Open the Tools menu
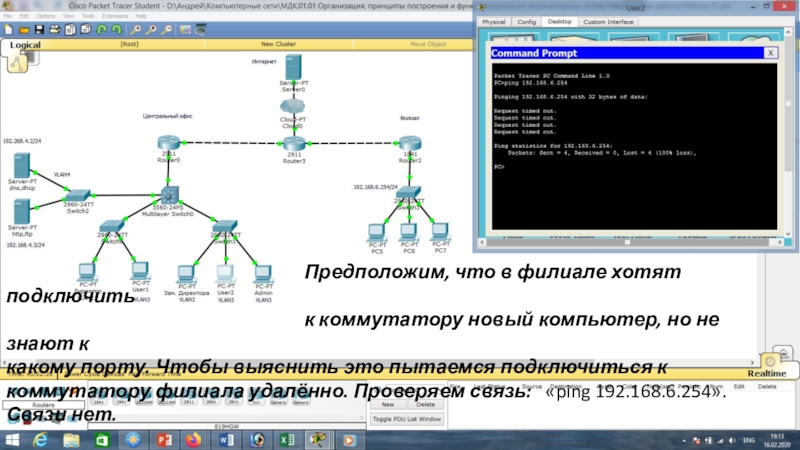Image resolution: width=800 pixels, height=450 pixels. coord(88,16)
